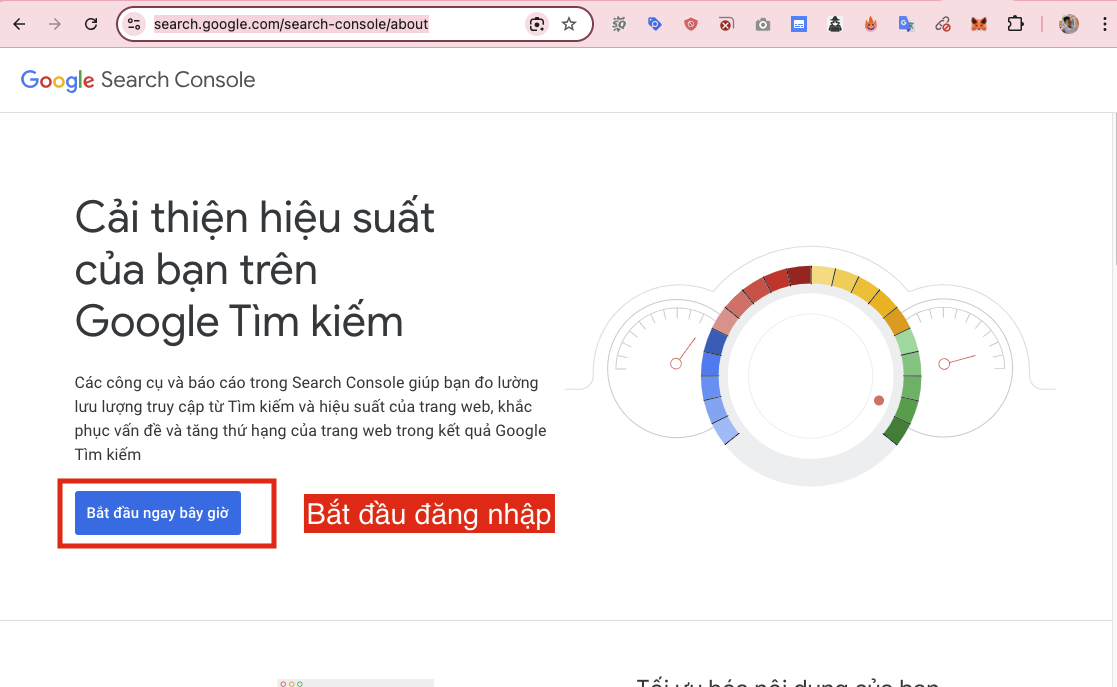Open the blocked link checker extension

[942, 24]
